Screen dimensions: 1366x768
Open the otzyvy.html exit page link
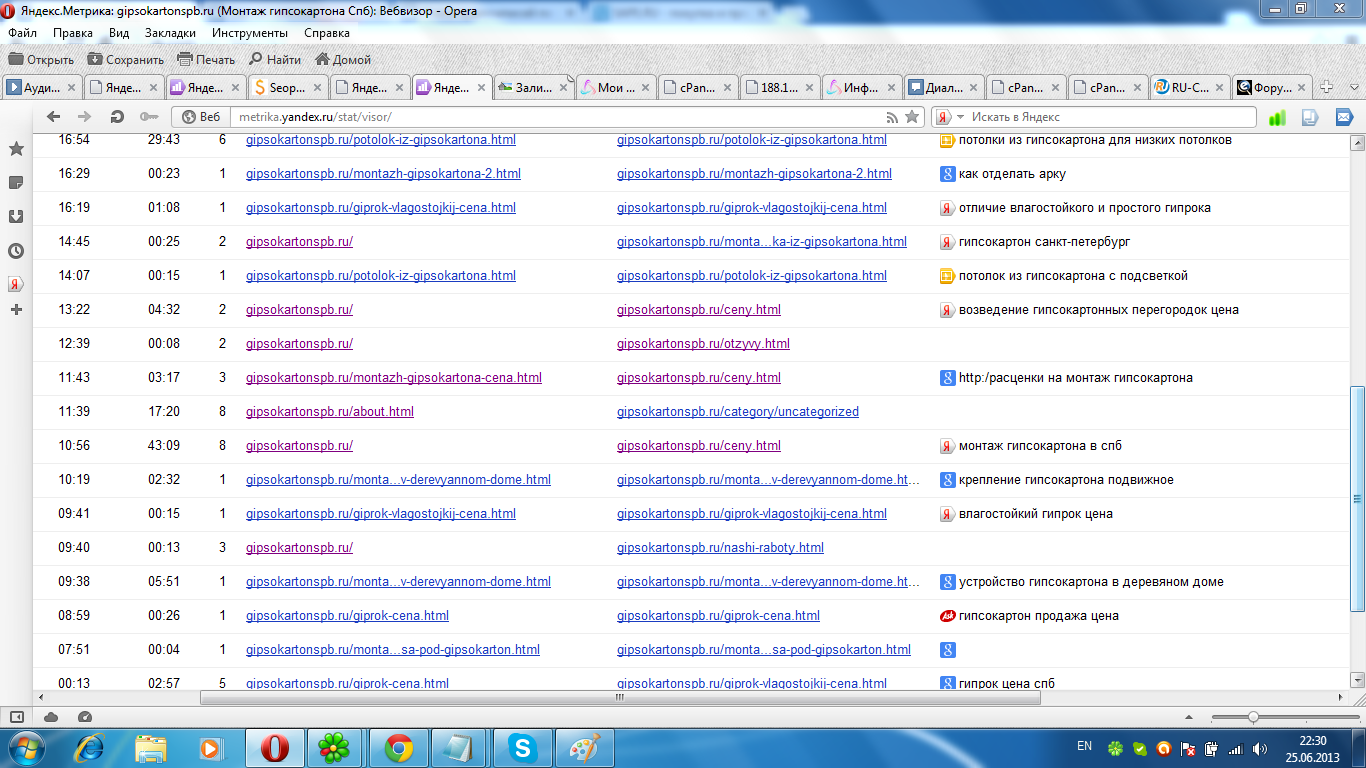(x=703, y=344)
